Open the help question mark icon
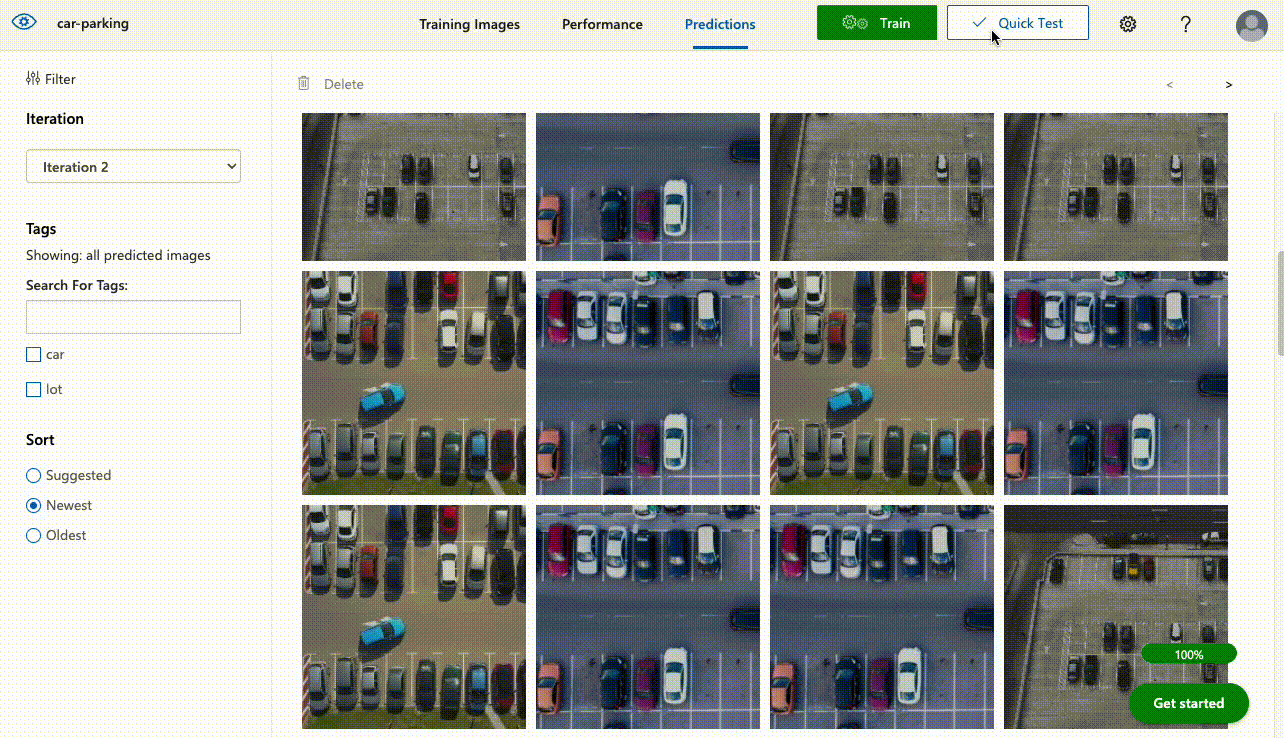The height and width of the screenshot is (738, 1284). pos(1186,24)
